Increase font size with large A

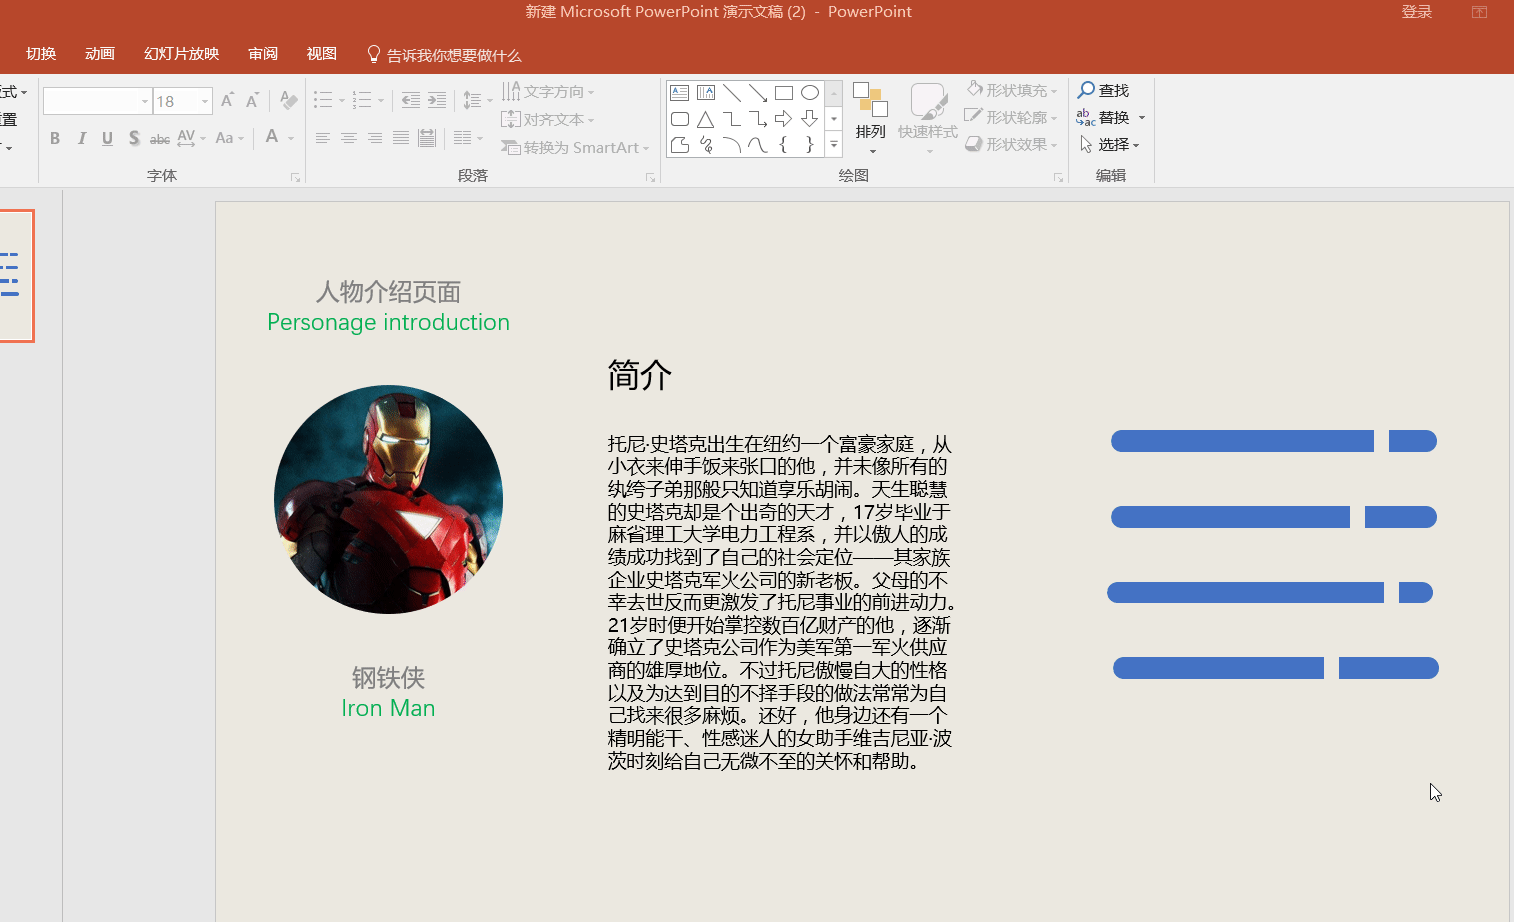228,100
